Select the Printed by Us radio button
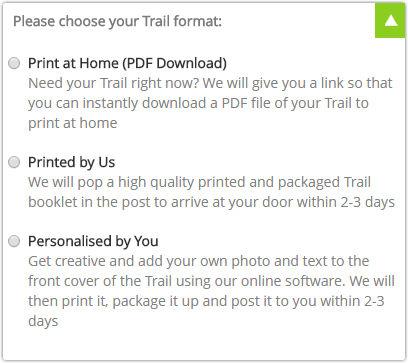This screenshot has height=363, width=408. tap(14, 162)
